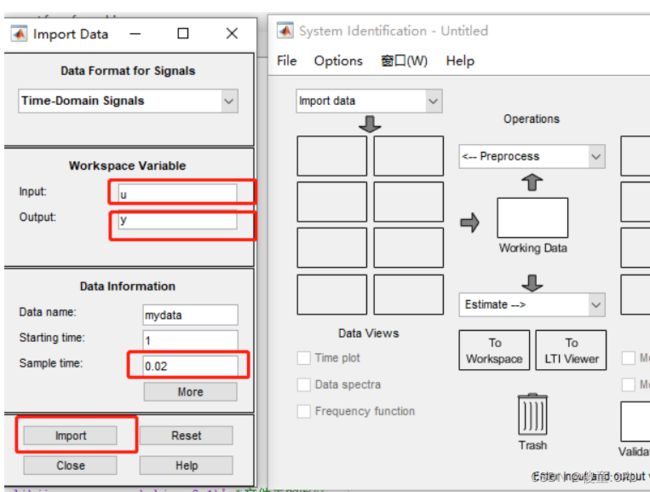Click the Import button
This screenshot has height=492, width=650.
coord(70,436)
